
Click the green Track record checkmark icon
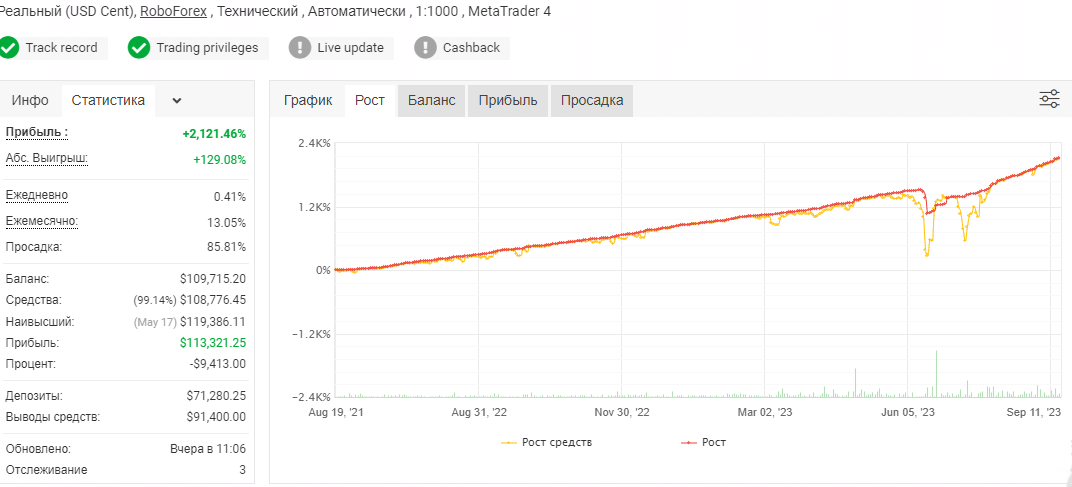click(x=9, y=48)
